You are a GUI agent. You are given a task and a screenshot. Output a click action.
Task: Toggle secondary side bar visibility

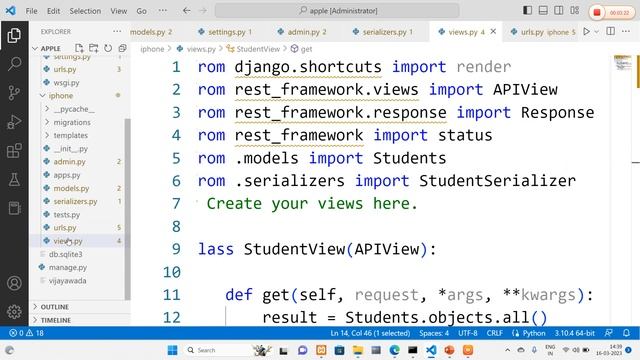[559, 11]
